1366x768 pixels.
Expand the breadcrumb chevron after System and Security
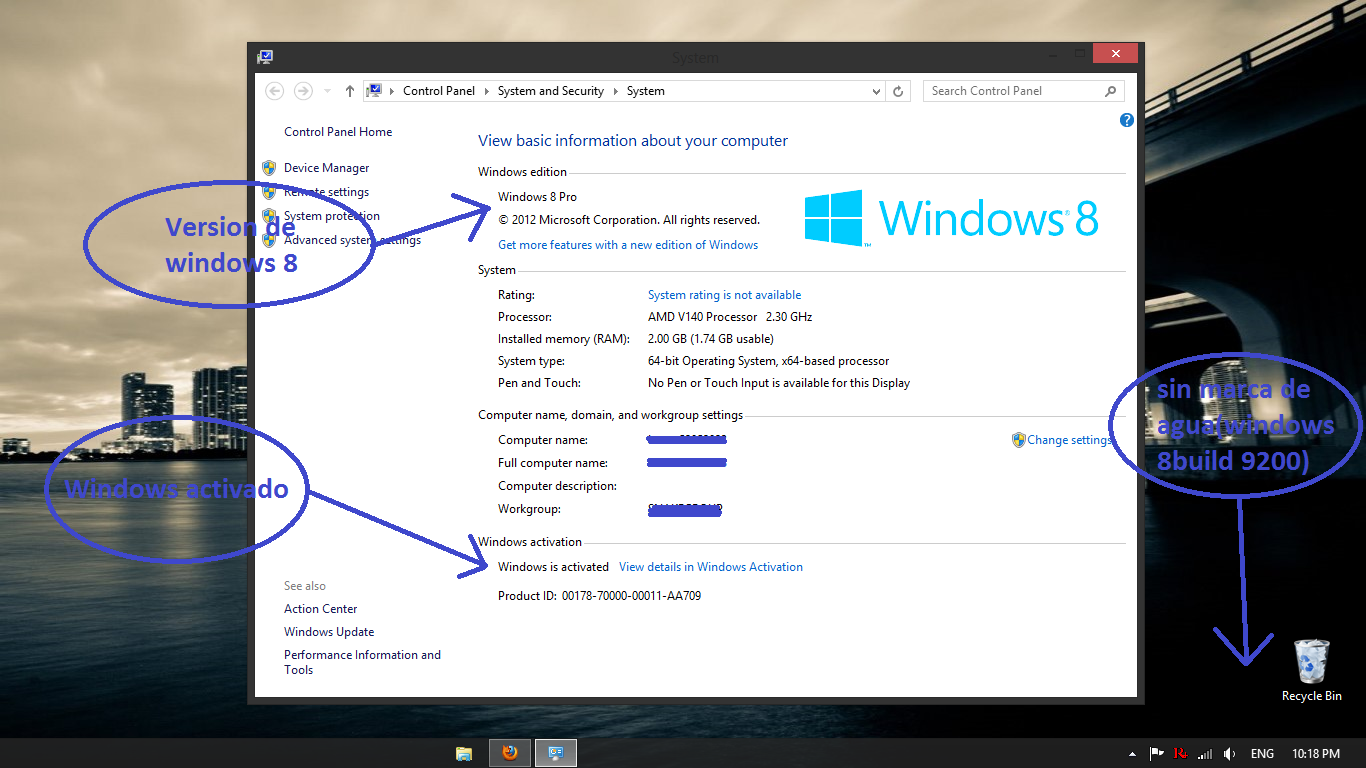[x=618, y=90]
